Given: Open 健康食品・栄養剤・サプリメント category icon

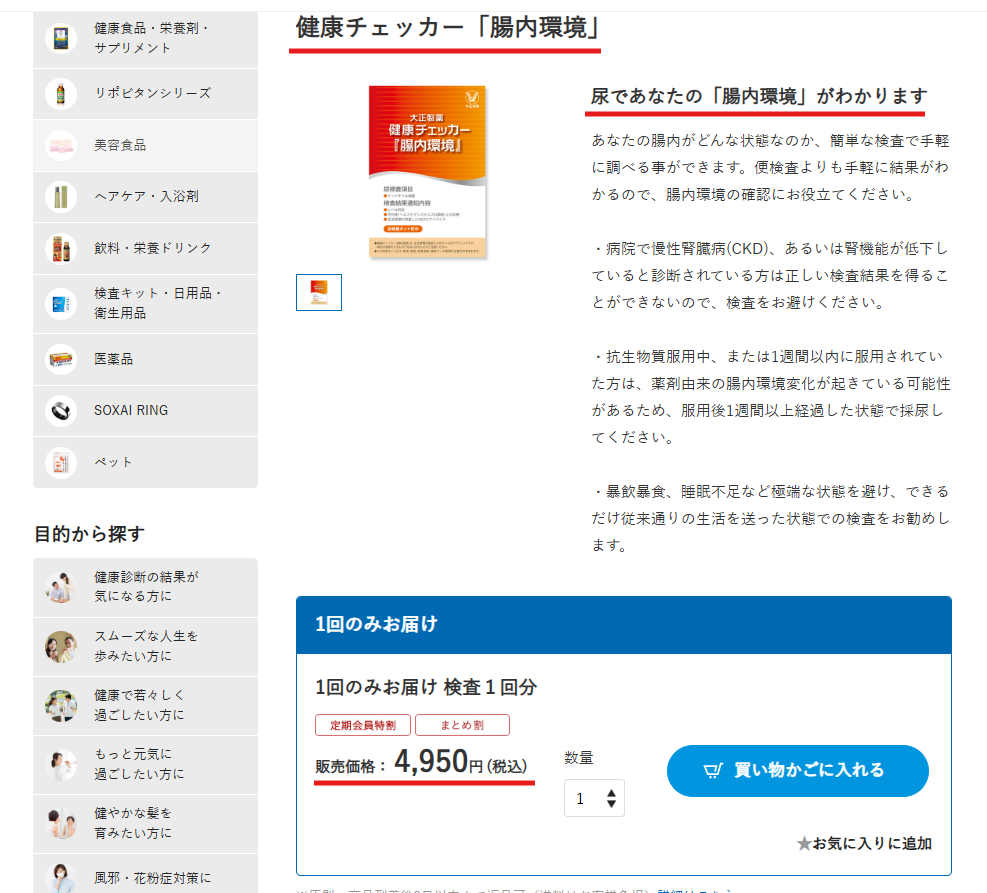Looking at the screenshot, I should (x=61, y=38).
